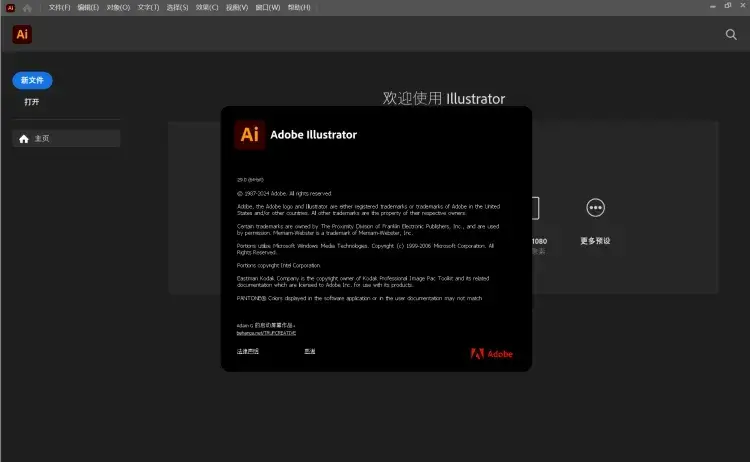The image size is (750, 462).
Task: Click the partially hidden 1080 preset icon
Action: click(535, 208)
